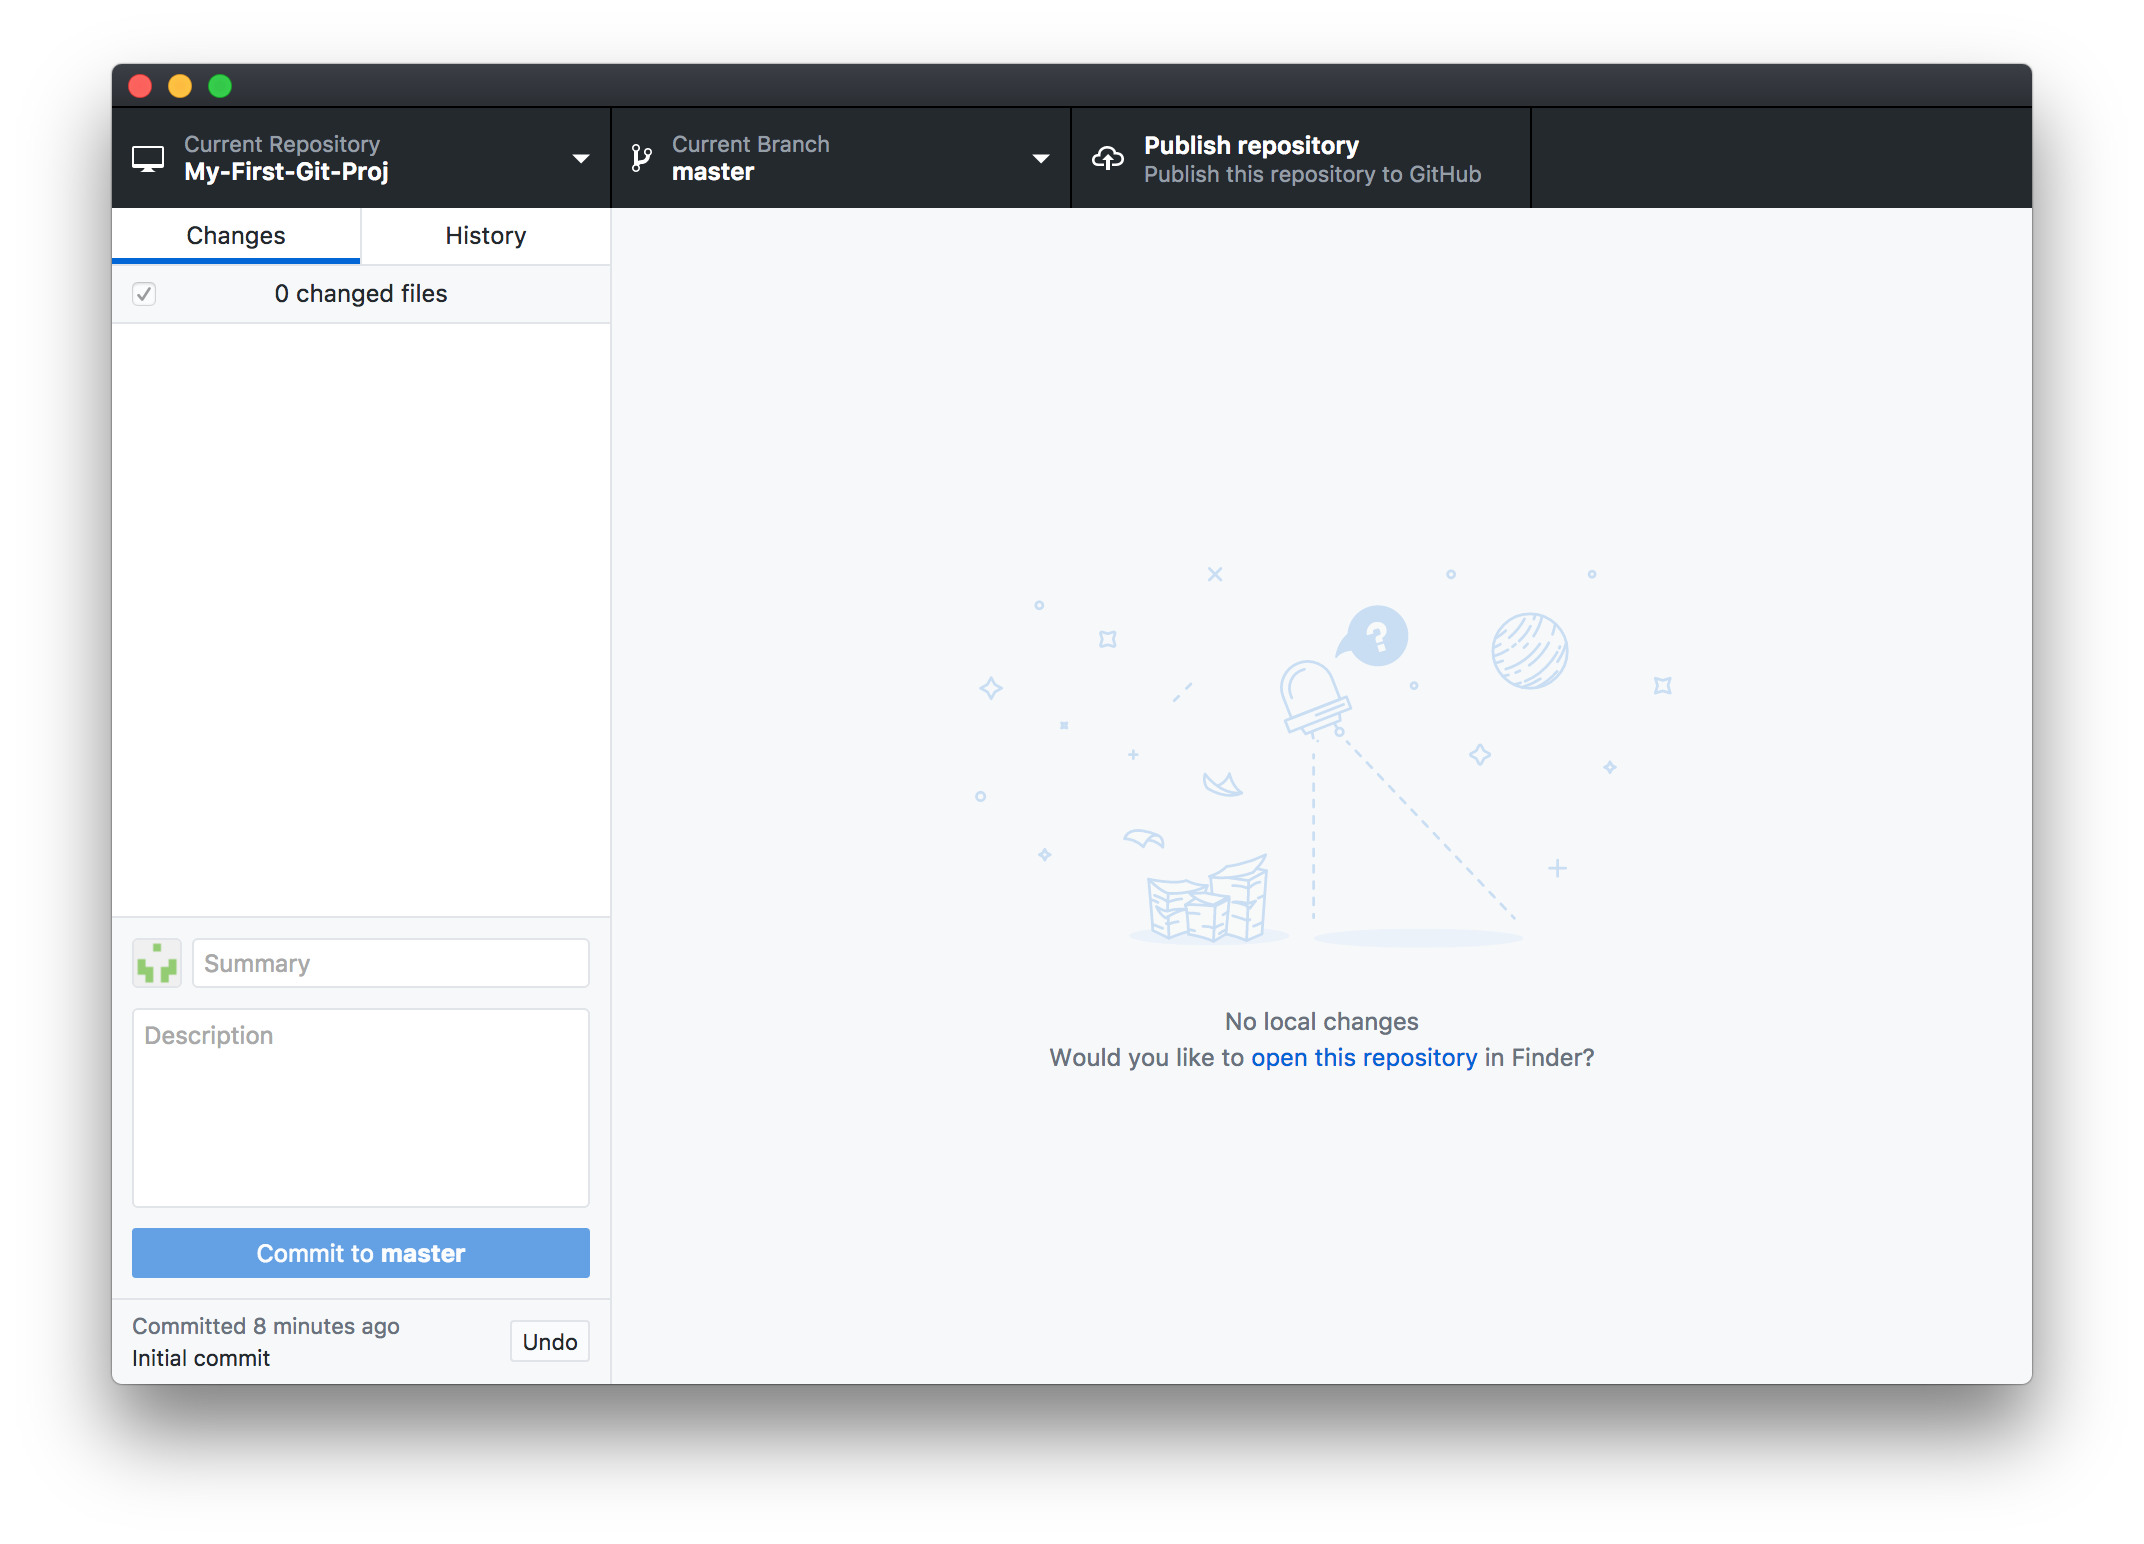Click the cloud upload publish icon
This screenshot has height=1544, width=2144.
tap(1107, 158)
